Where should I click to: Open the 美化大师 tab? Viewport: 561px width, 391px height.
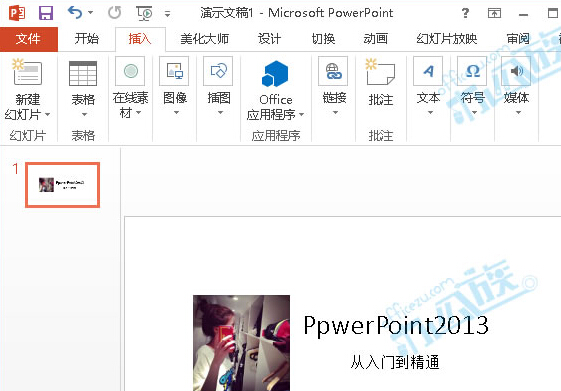pyautogui.click(x=205, y=39)
